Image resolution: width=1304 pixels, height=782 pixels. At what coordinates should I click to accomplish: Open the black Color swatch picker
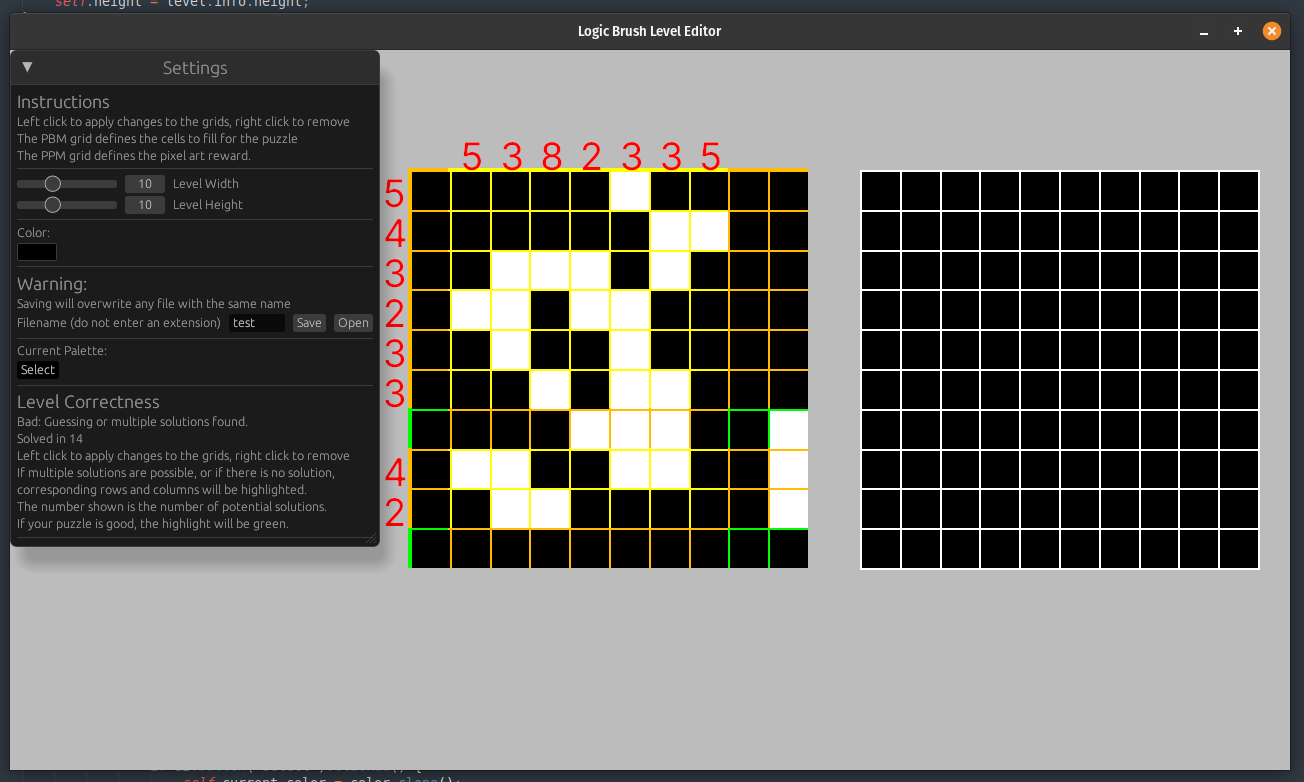pos(37,252)
